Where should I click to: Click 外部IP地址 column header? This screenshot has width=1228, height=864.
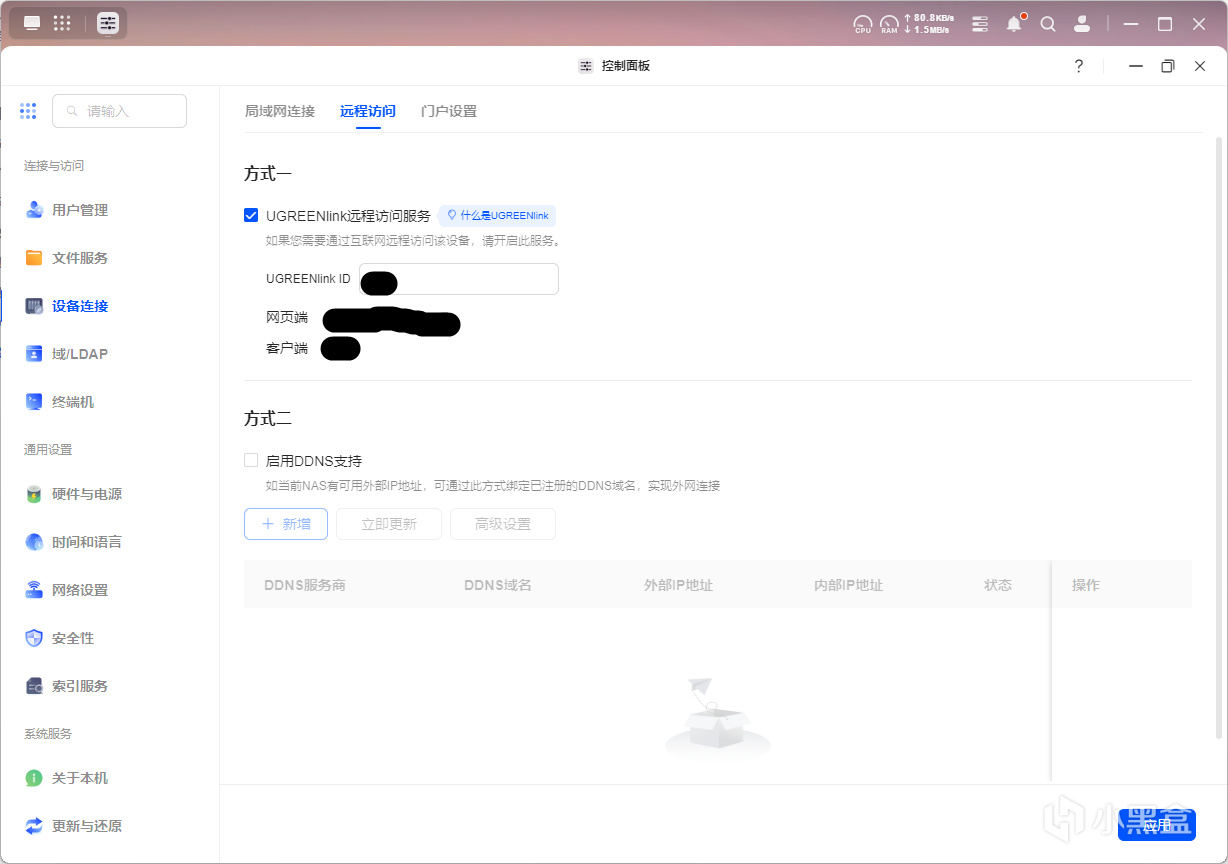(x=679, y=585)
